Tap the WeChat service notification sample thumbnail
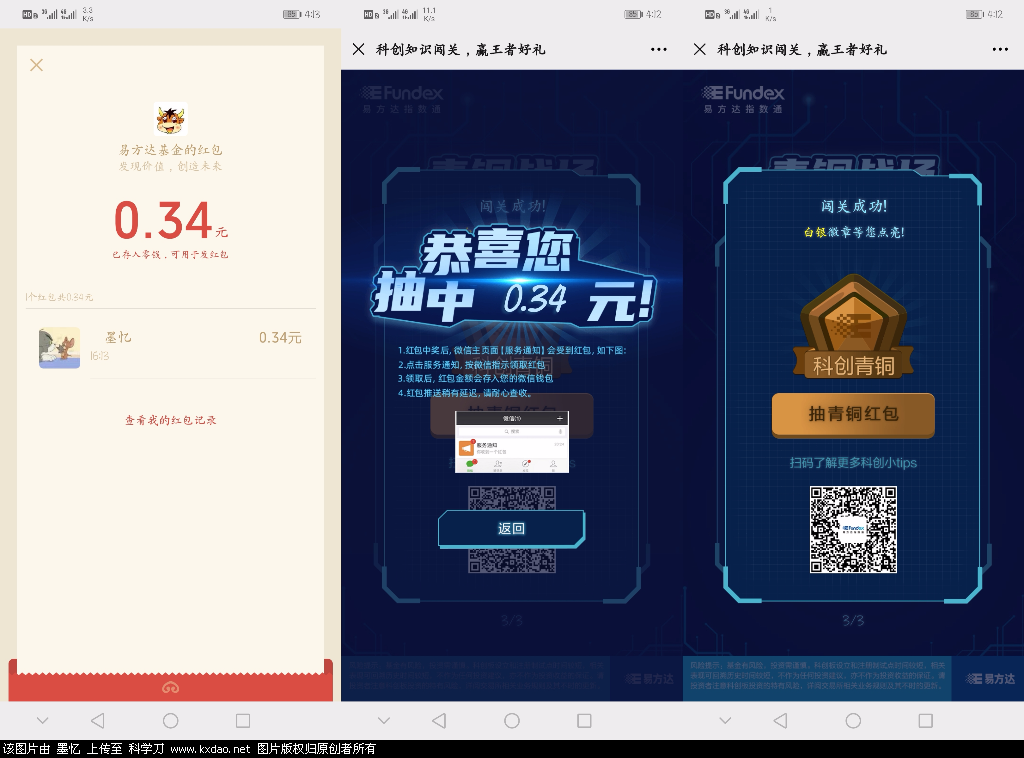 point(512,442)
